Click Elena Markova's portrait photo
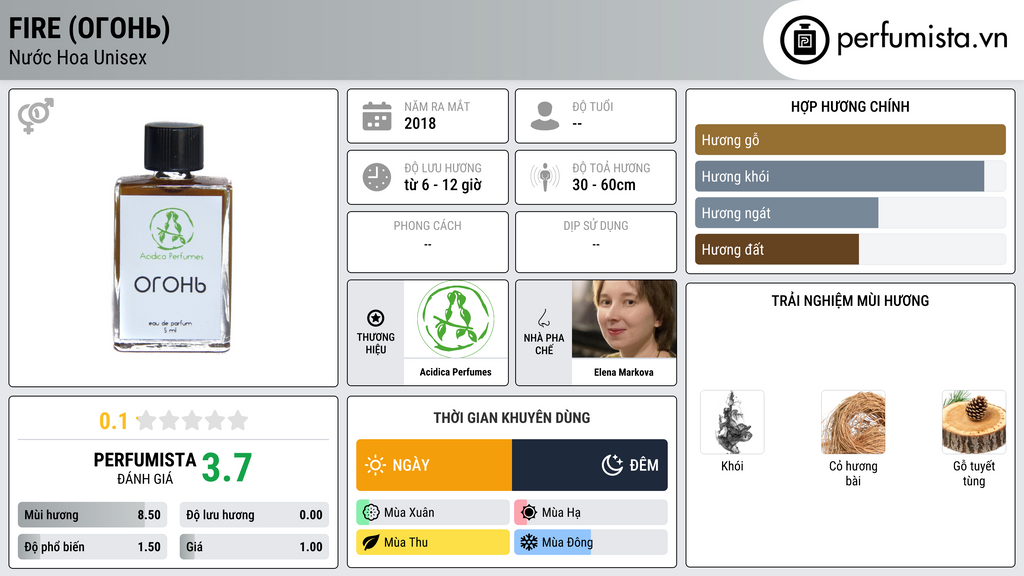1024x576 pixels. click(x=624, y=319)
